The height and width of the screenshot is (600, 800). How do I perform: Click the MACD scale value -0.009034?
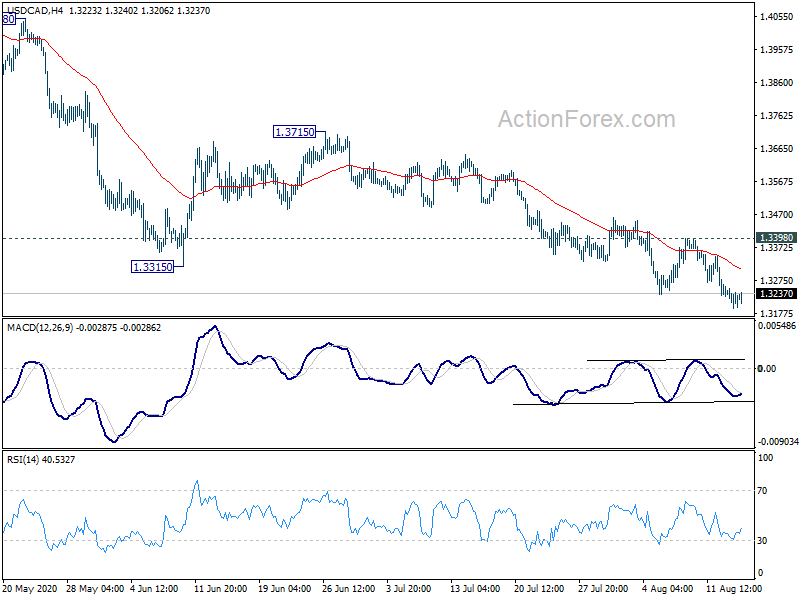(778, 441)
